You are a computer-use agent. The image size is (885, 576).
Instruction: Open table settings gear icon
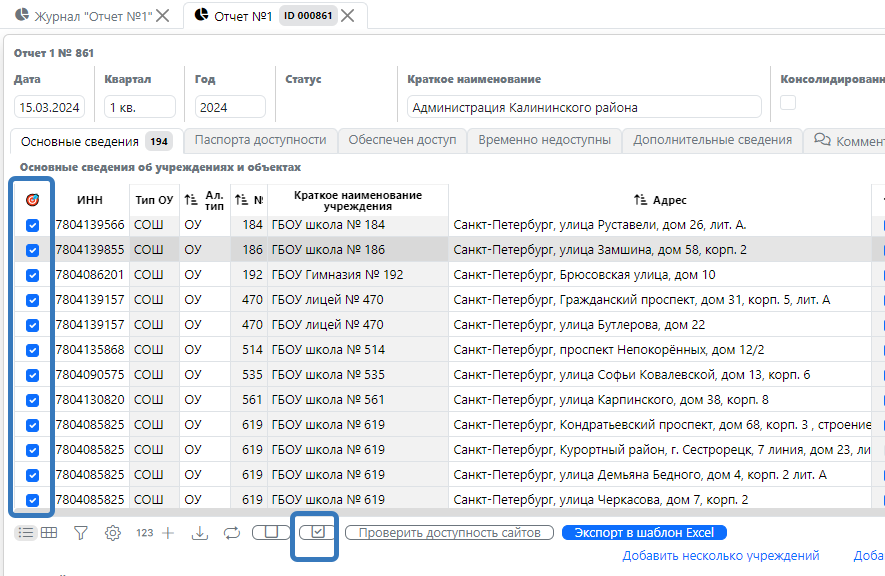click(x=113, y=533)
